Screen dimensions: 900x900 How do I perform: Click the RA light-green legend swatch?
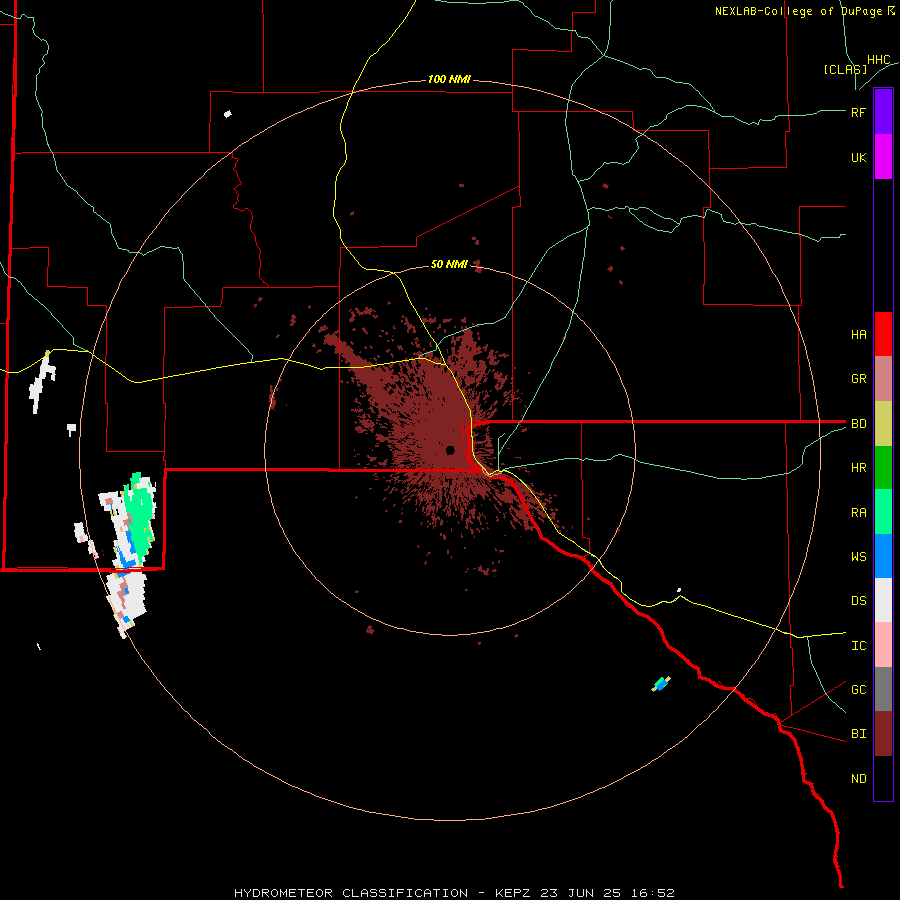click(883, 512)
